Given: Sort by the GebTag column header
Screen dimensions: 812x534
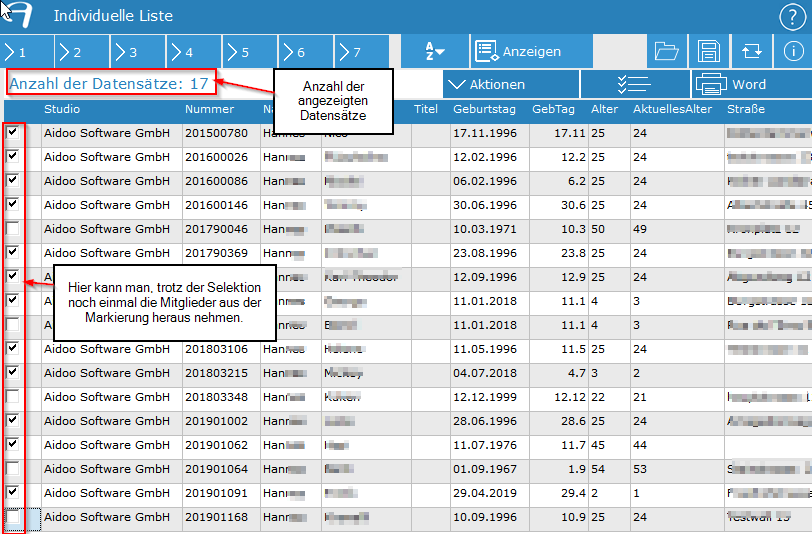Looking at the screenshot, I should (x=553, y=109).
